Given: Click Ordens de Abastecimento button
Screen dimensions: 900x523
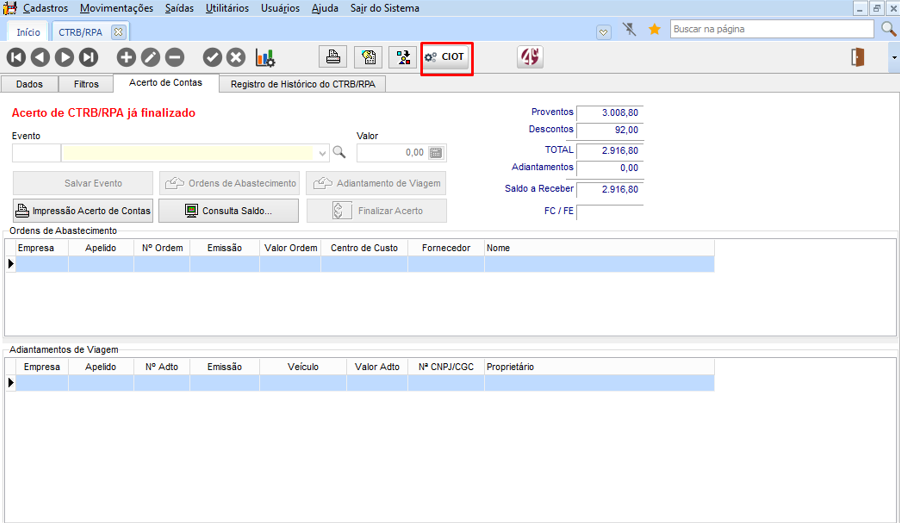Looking at the screenshot, I should 230,183.
